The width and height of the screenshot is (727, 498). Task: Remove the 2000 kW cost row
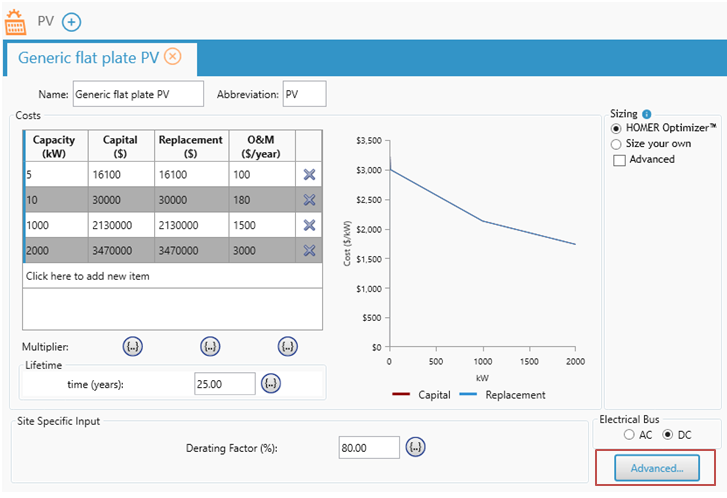point(309,250)
